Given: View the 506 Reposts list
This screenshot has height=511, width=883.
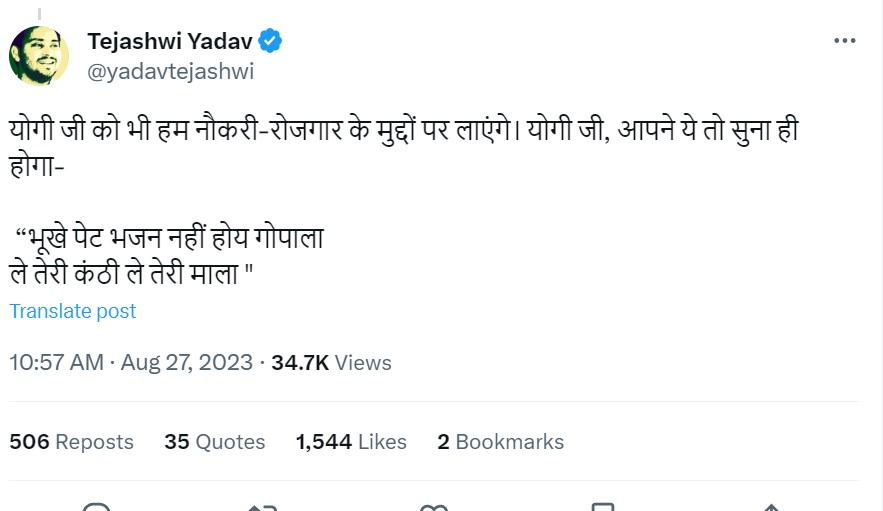Looking at the screenshot, I should [x=71, y=441].
